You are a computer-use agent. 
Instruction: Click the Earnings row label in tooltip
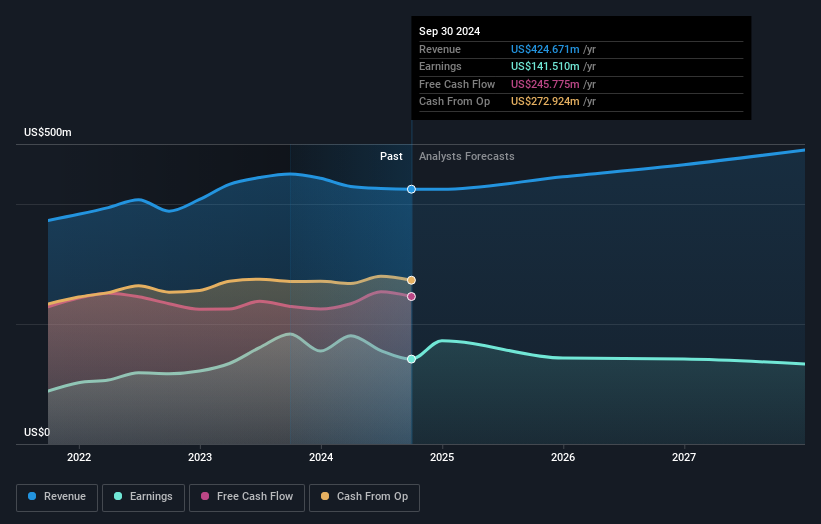[440, 66]
